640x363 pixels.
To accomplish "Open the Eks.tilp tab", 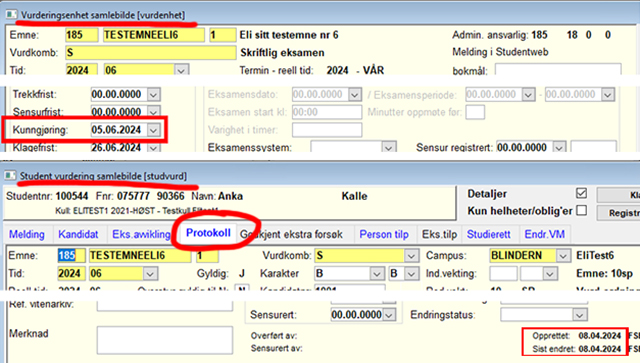I will point(439,234).
